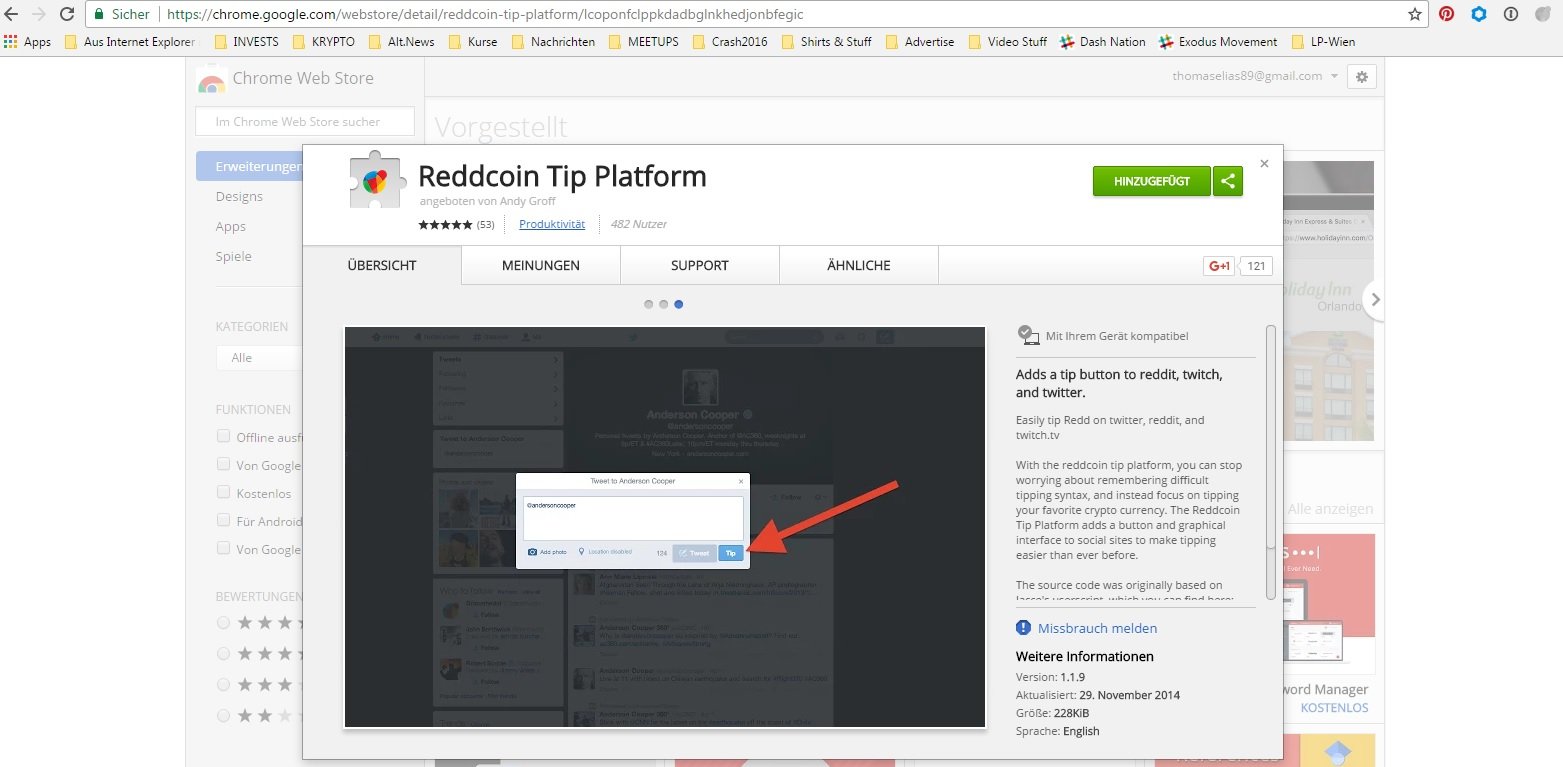
Task: Tick the Offline checkbox under Funktionen
Action: (223, 437)
